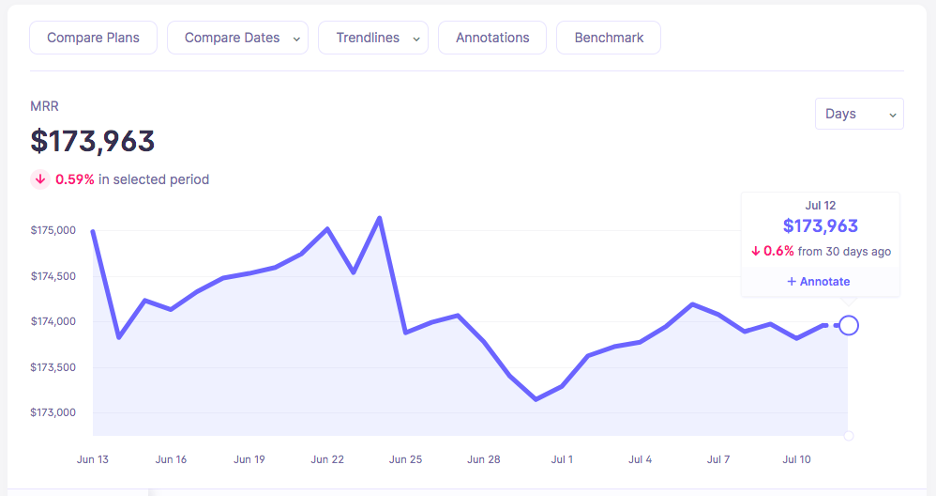This screenshot has height=496, width=936.
Task: Click the chart line lowest point near Jun 30
Action: pyautogui.click(x=536, y=399)
